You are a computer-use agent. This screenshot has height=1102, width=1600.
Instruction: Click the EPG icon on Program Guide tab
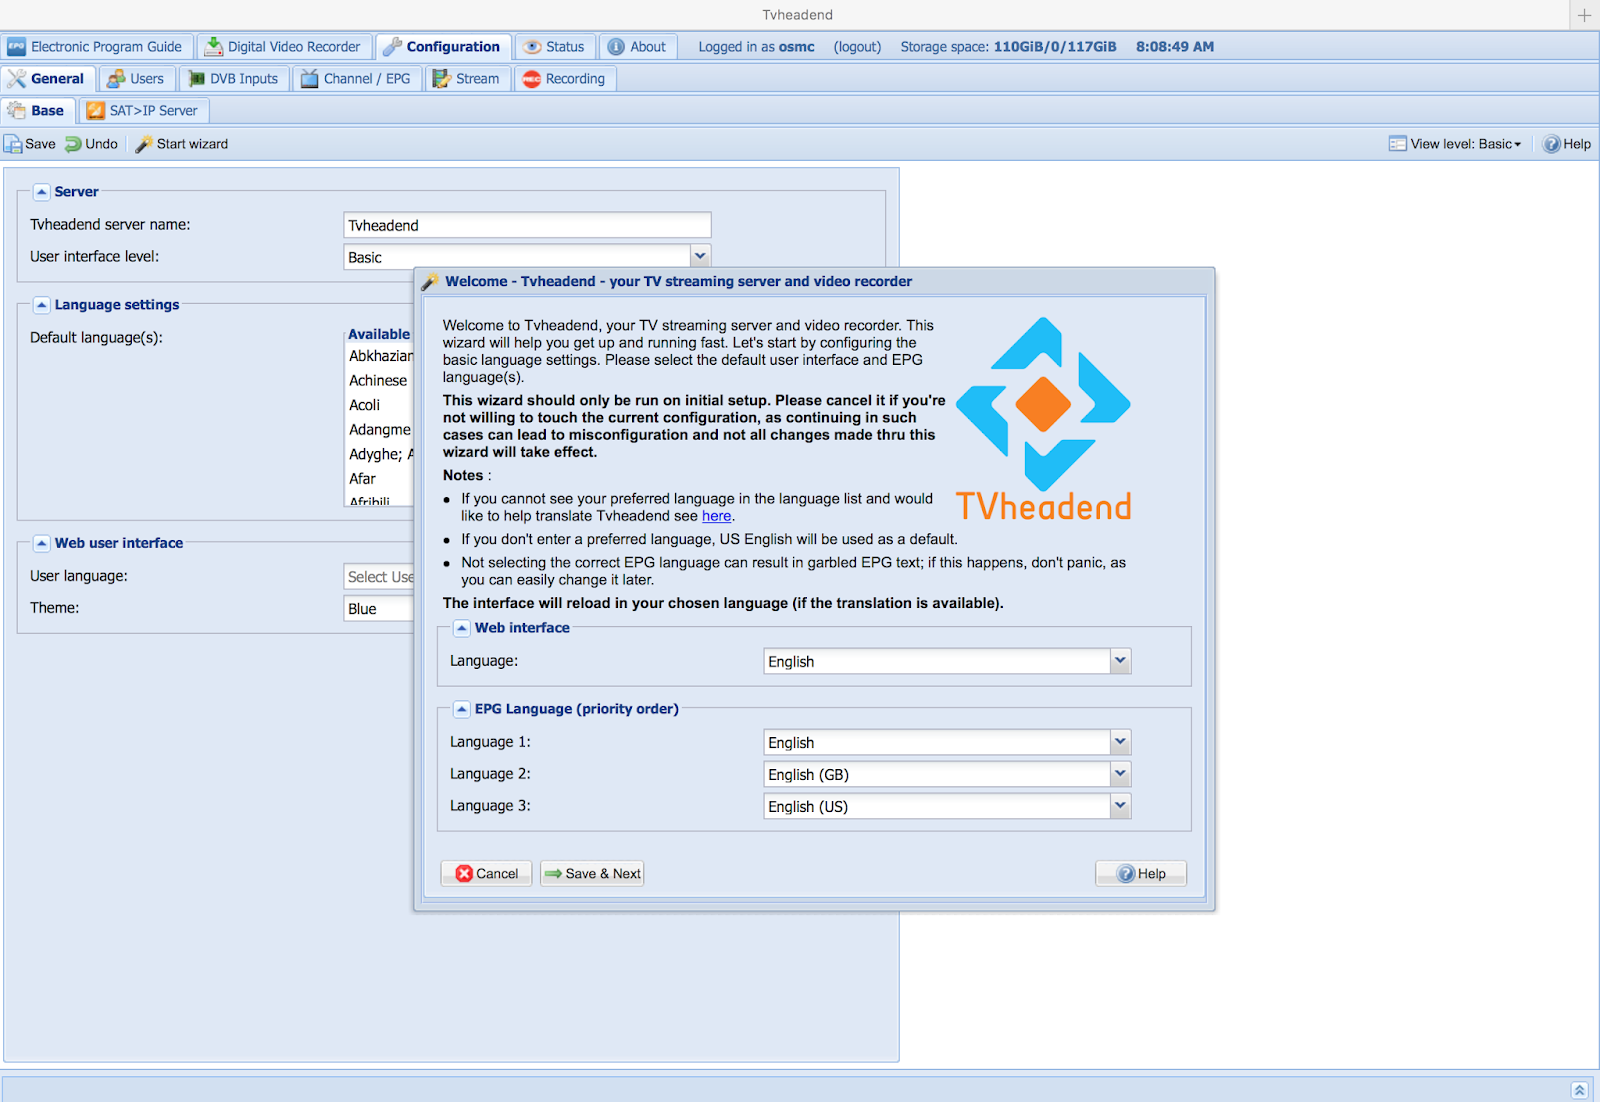(16, 47)
